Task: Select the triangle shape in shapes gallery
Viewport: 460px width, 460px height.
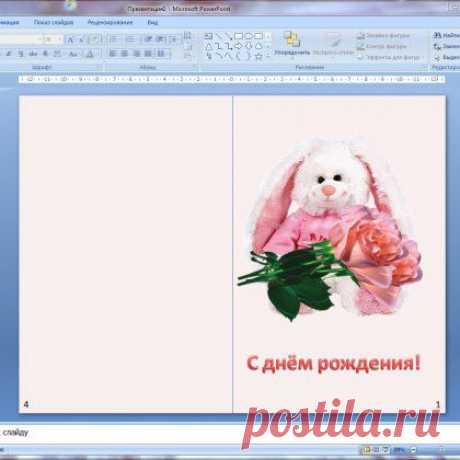Action: [208, 46]
